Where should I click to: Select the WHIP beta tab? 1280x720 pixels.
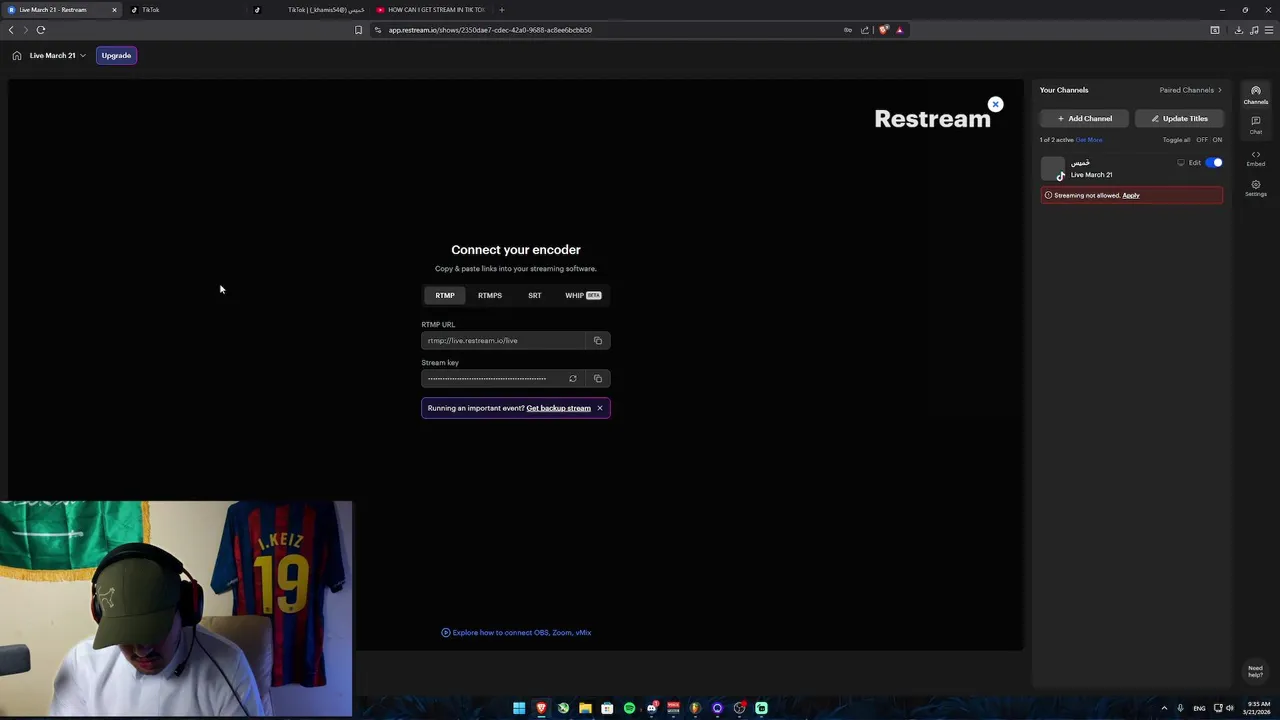click(x=583, y=296)
